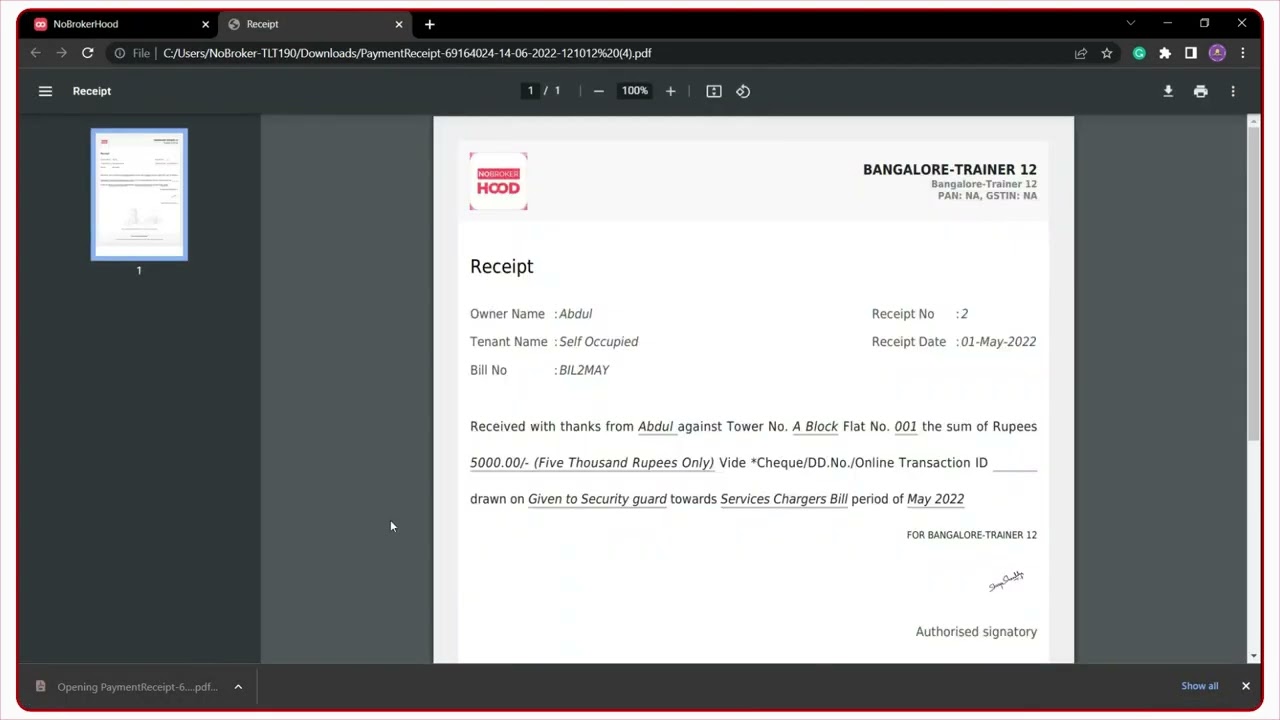Select the Receipt browser tab
Viewport: 1280px width, 720px height.
[x=314, y=24]
